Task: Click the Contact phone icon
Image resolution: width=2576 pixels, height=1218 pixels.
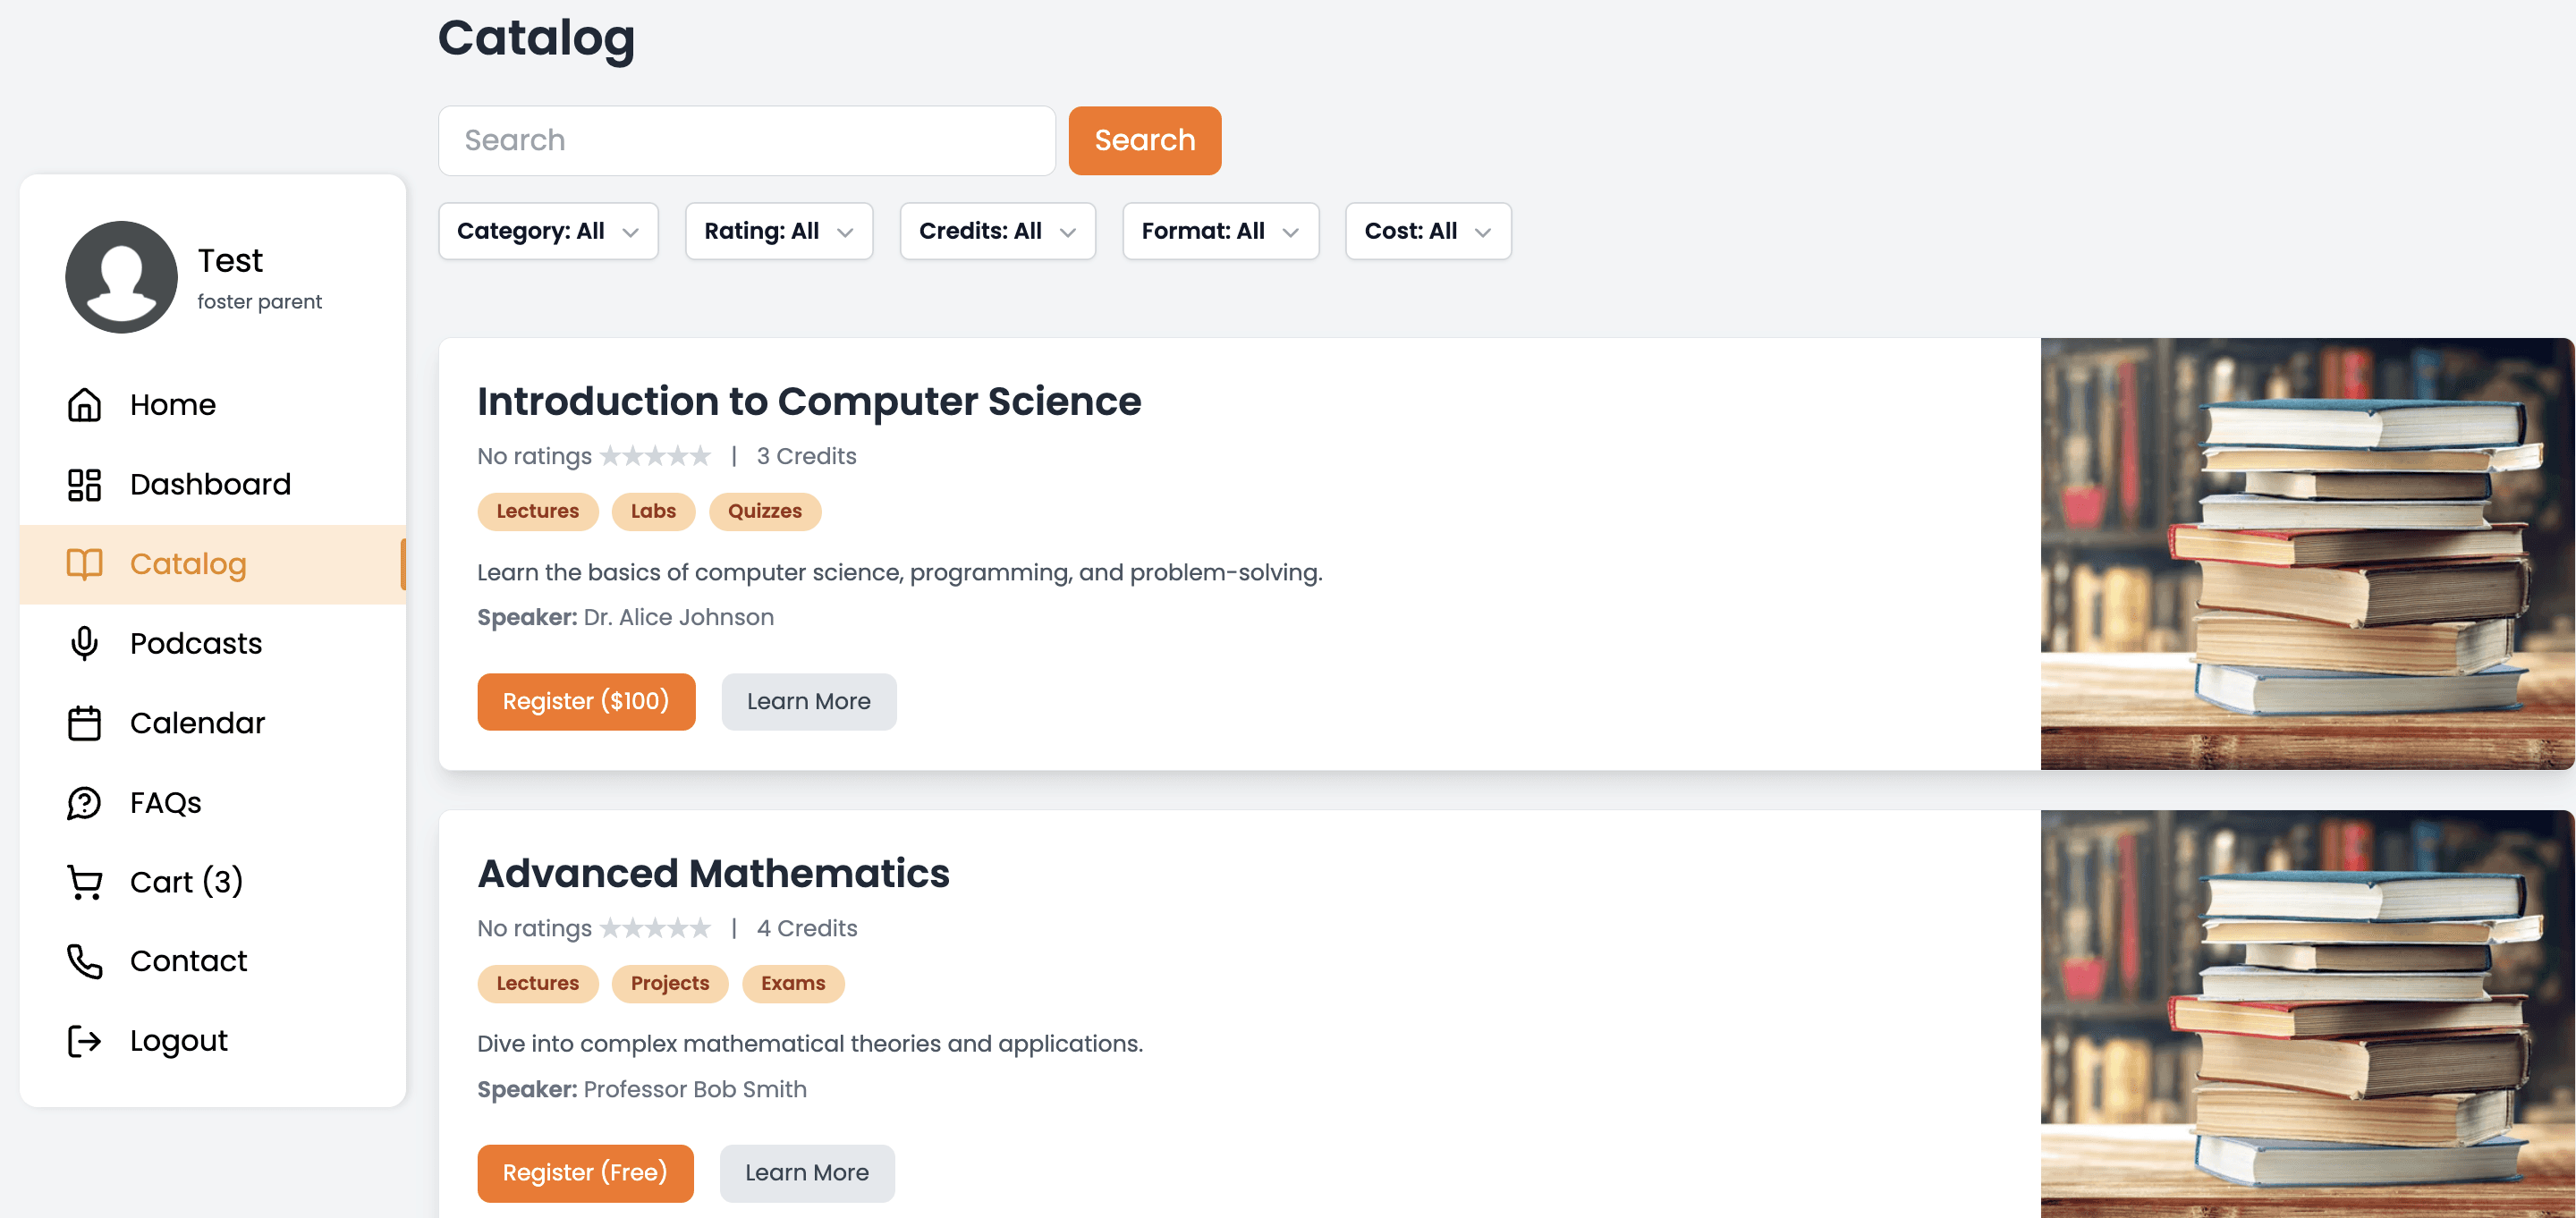Action: point(85,961)
